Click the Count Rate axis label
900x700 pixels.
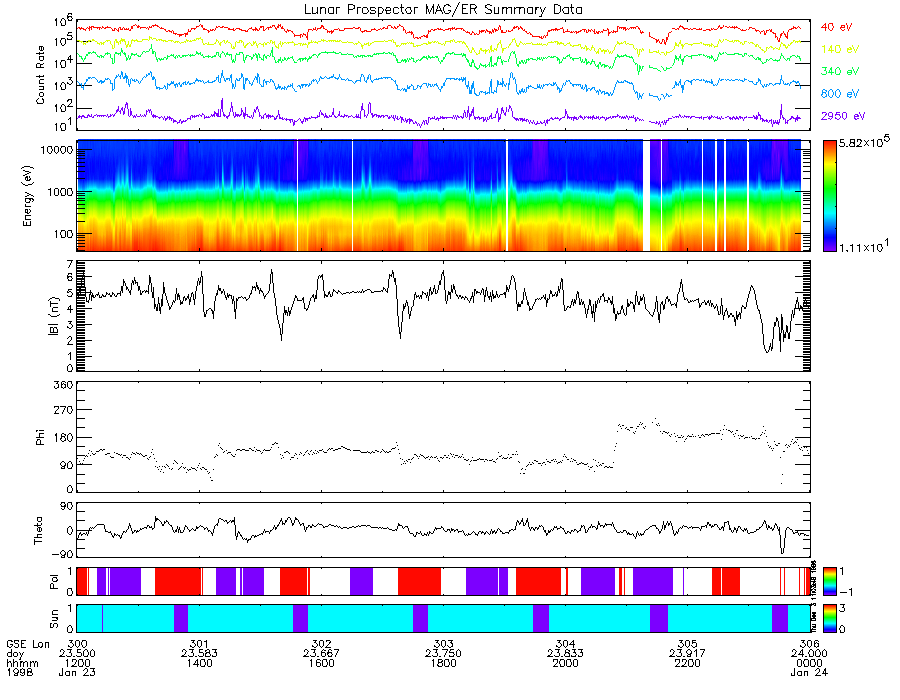[x=40, y=75]
